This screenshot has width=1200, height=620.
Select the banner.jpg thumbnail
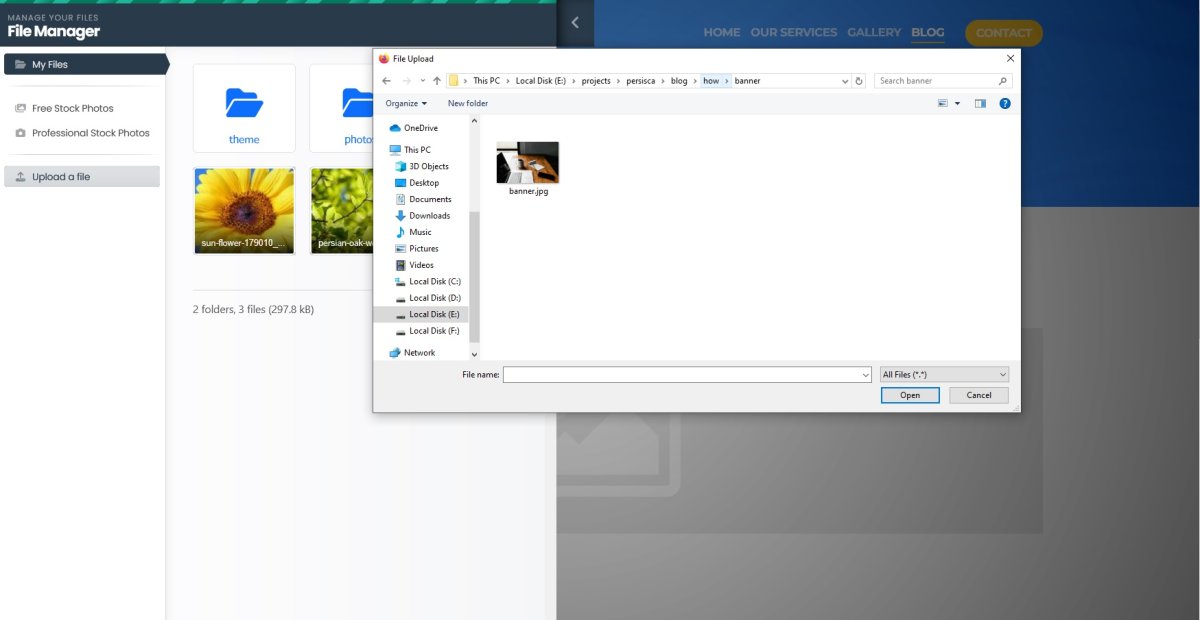tap(527, 163)
